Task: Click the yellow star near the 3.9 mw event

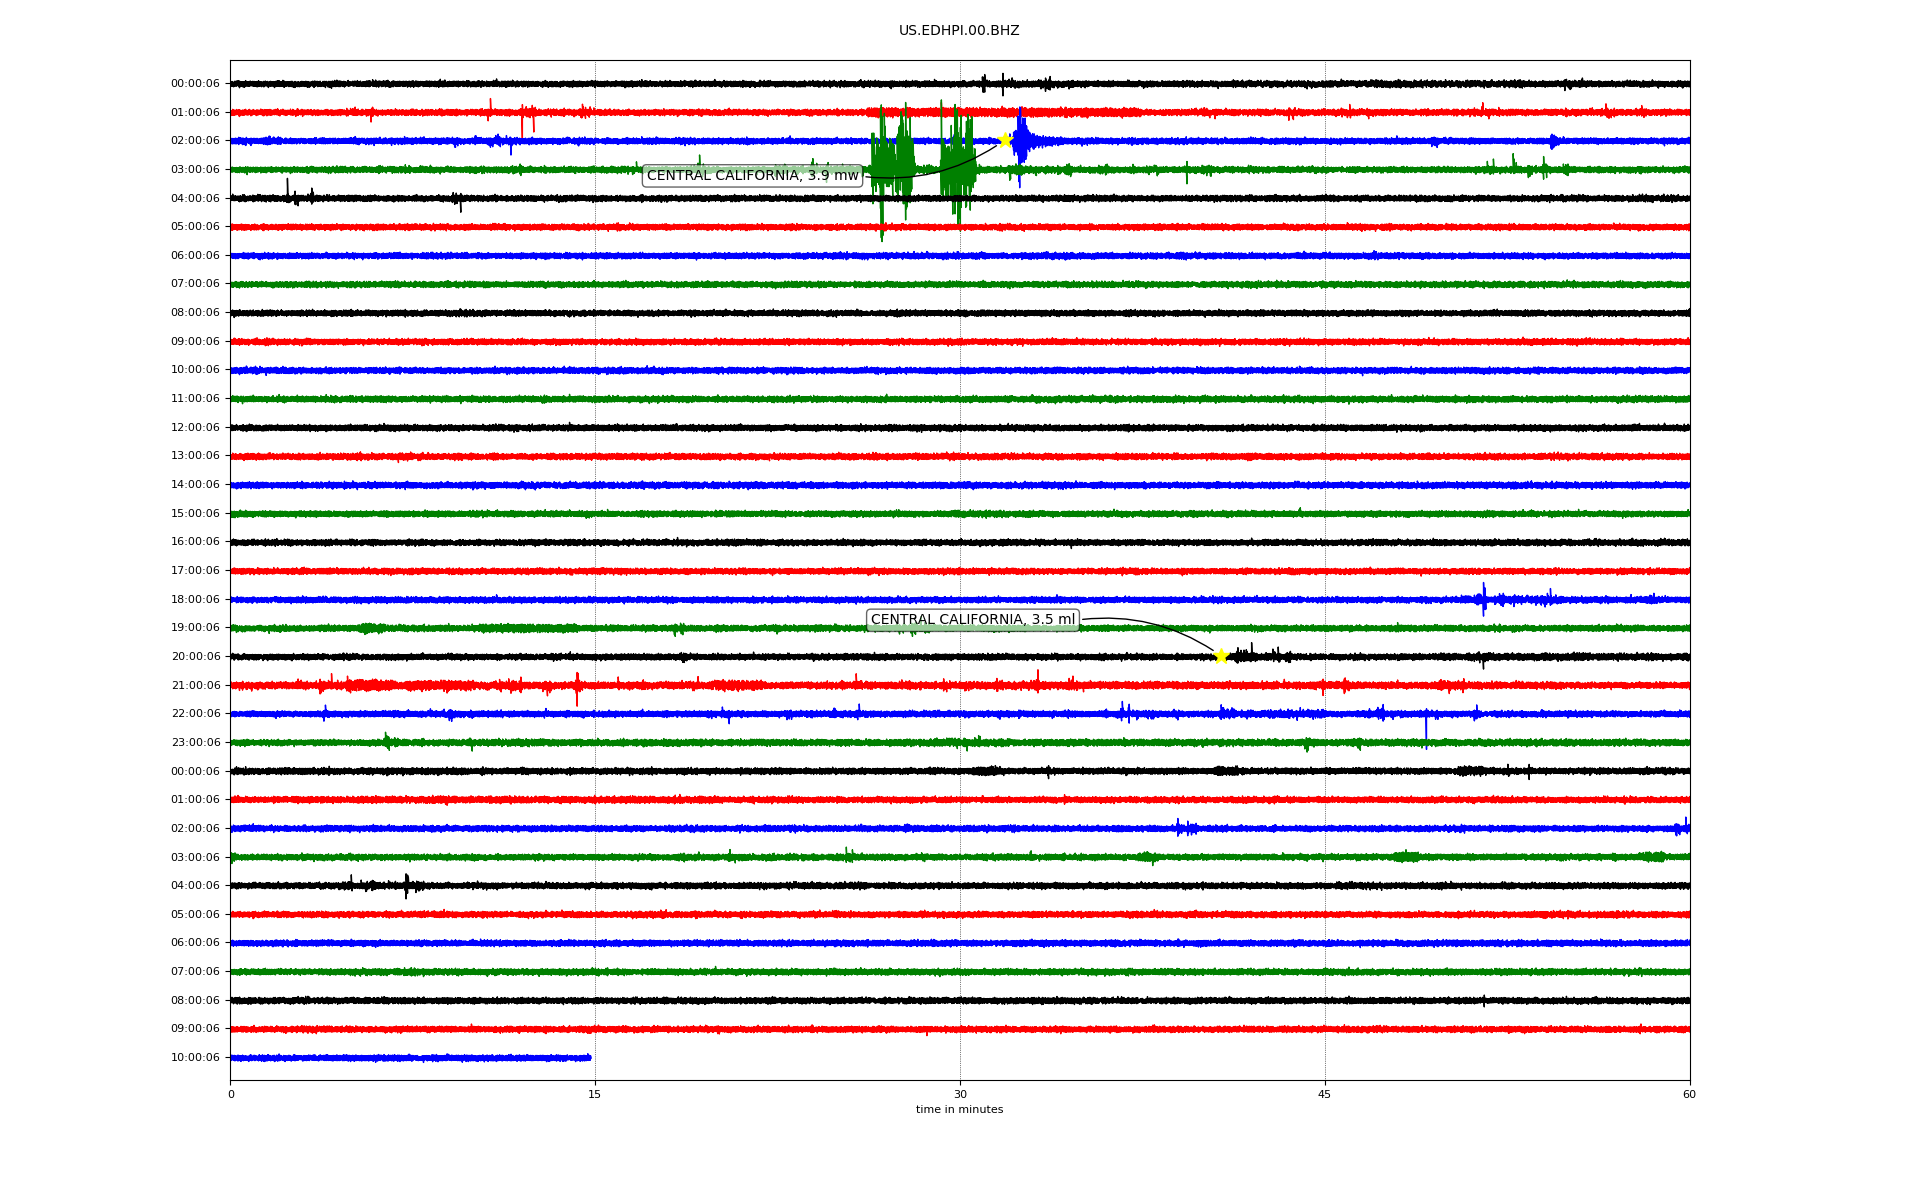Action: pyautogui.click(x=1005, y=140)
